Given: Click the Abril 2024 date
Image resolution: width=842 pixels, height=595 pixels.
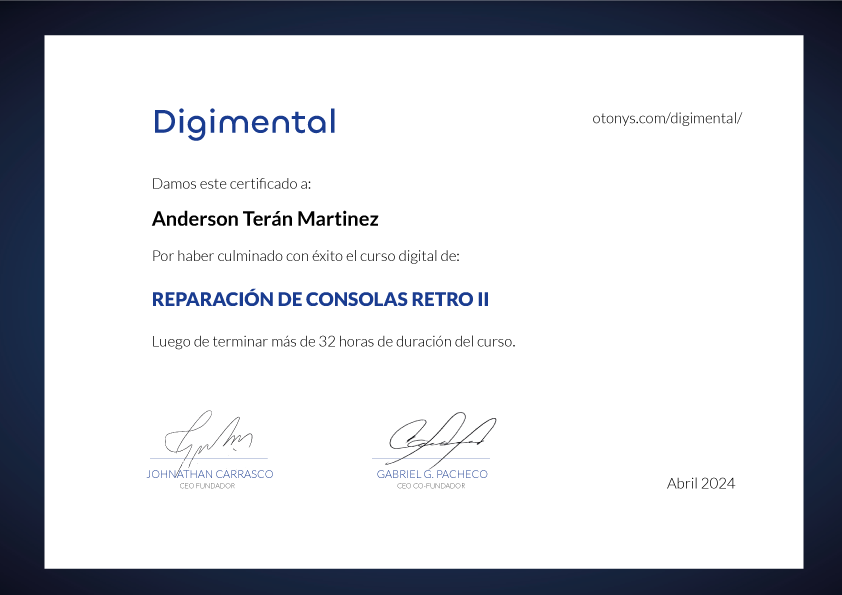Looking at the screenshot, I should point(700,483).
